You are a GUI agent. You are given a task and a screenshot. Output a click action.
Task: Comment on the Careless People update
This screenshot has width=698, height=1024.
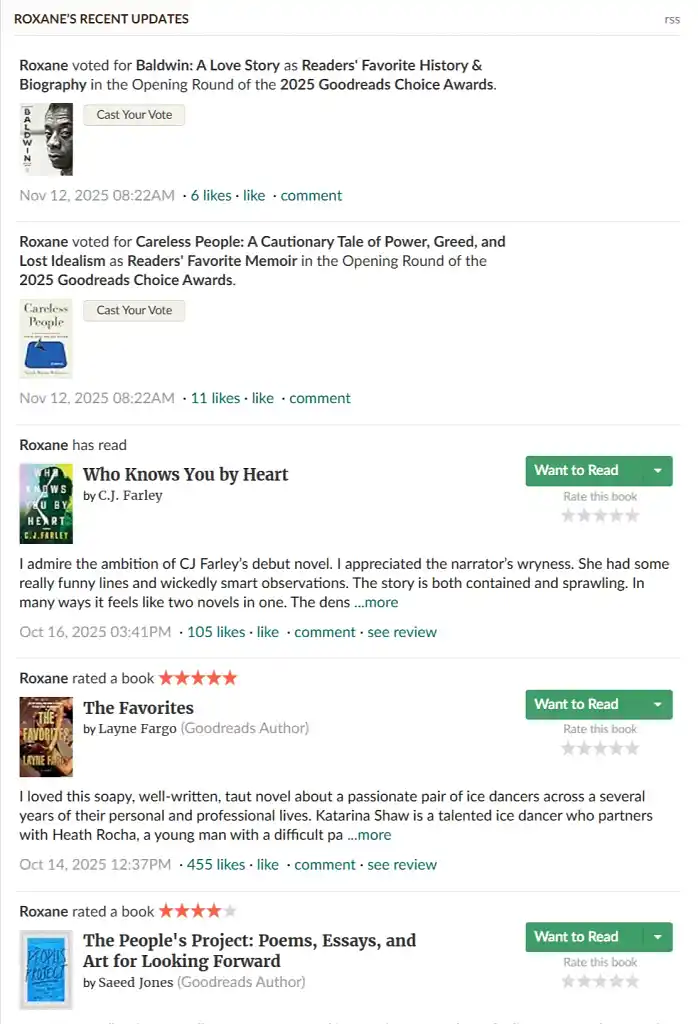pyautogui.click(x=320, y=397)
